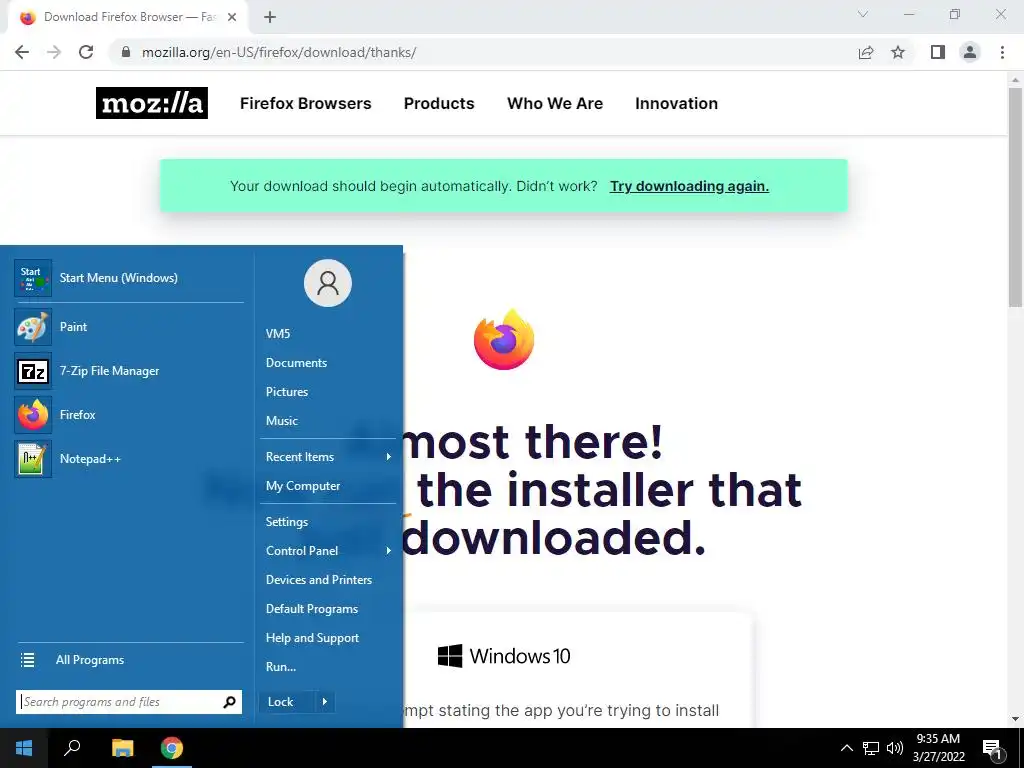Viewport: 1024px width, 768px height.
Task: Click Windows Start button on taskbar
Action: coord(24,748)
